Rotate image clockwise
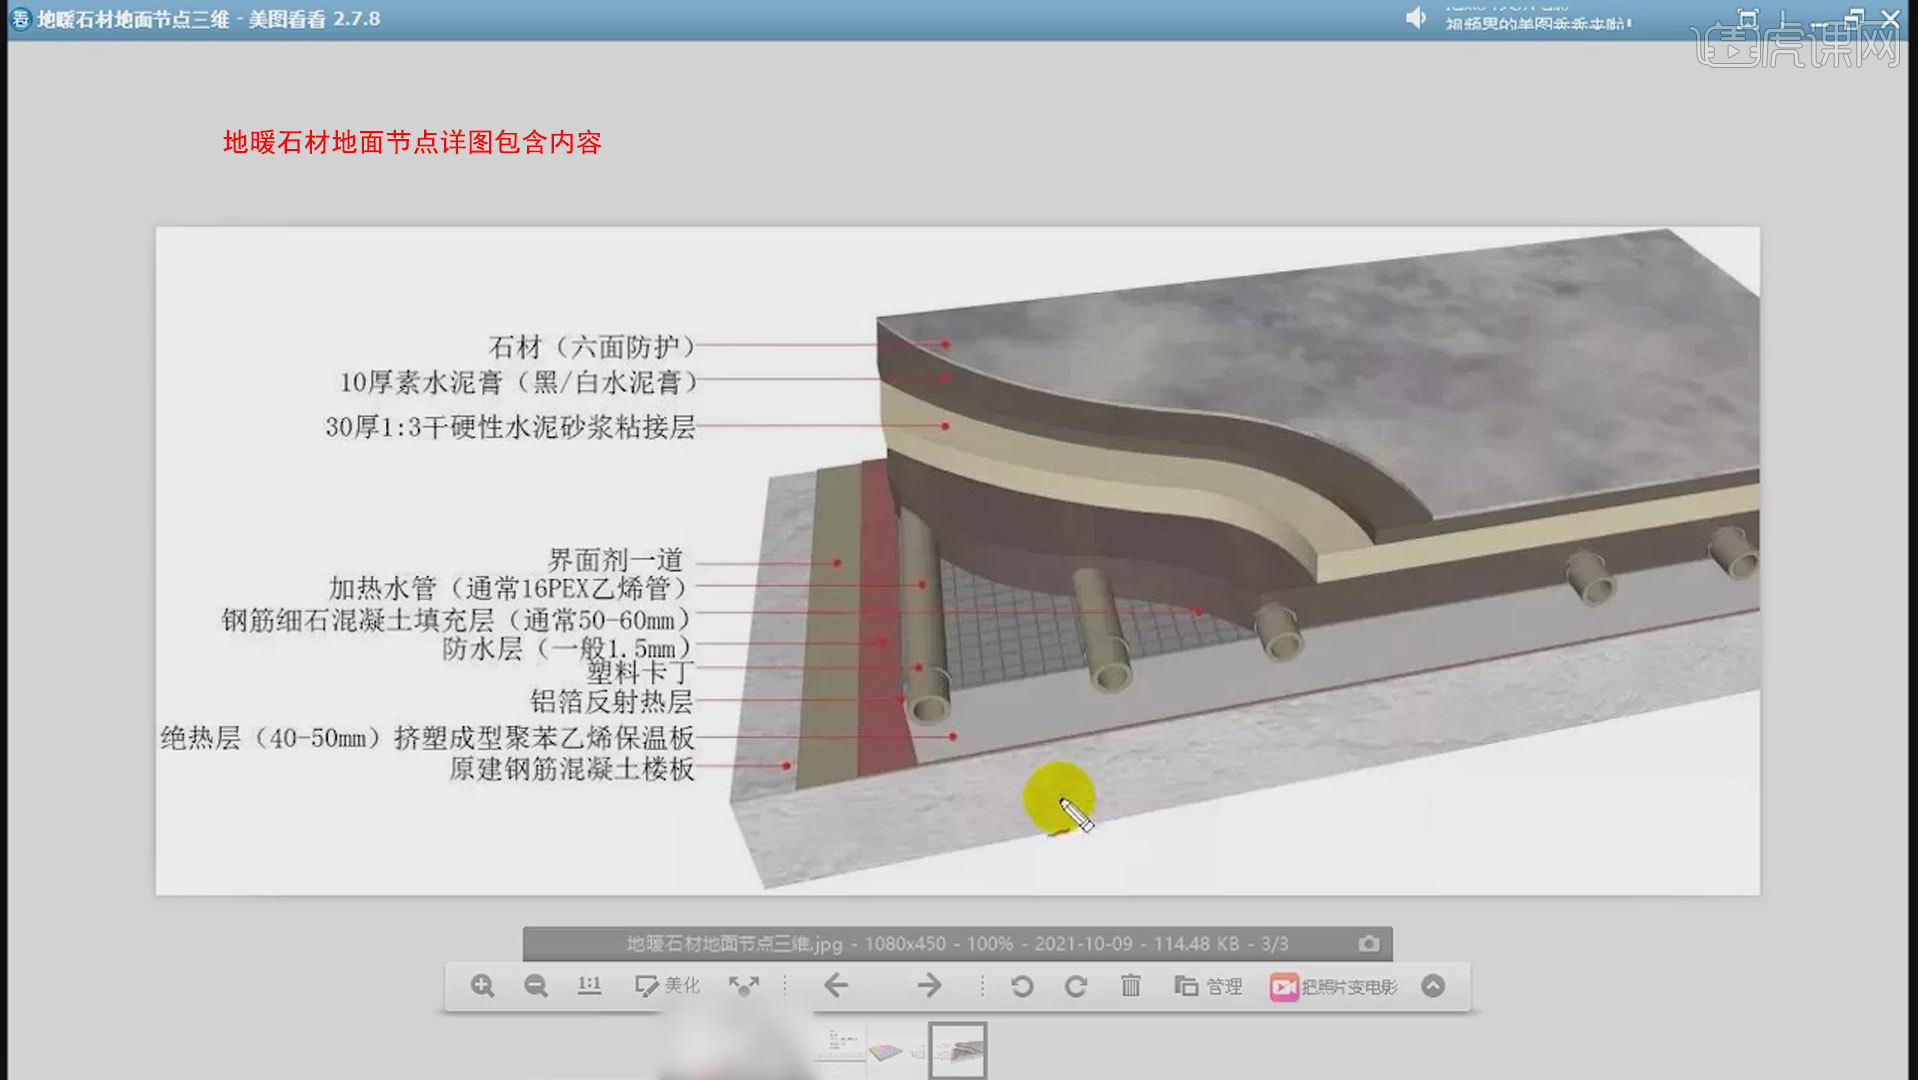1920x1080 pixels. click(x=1076, y=987)
